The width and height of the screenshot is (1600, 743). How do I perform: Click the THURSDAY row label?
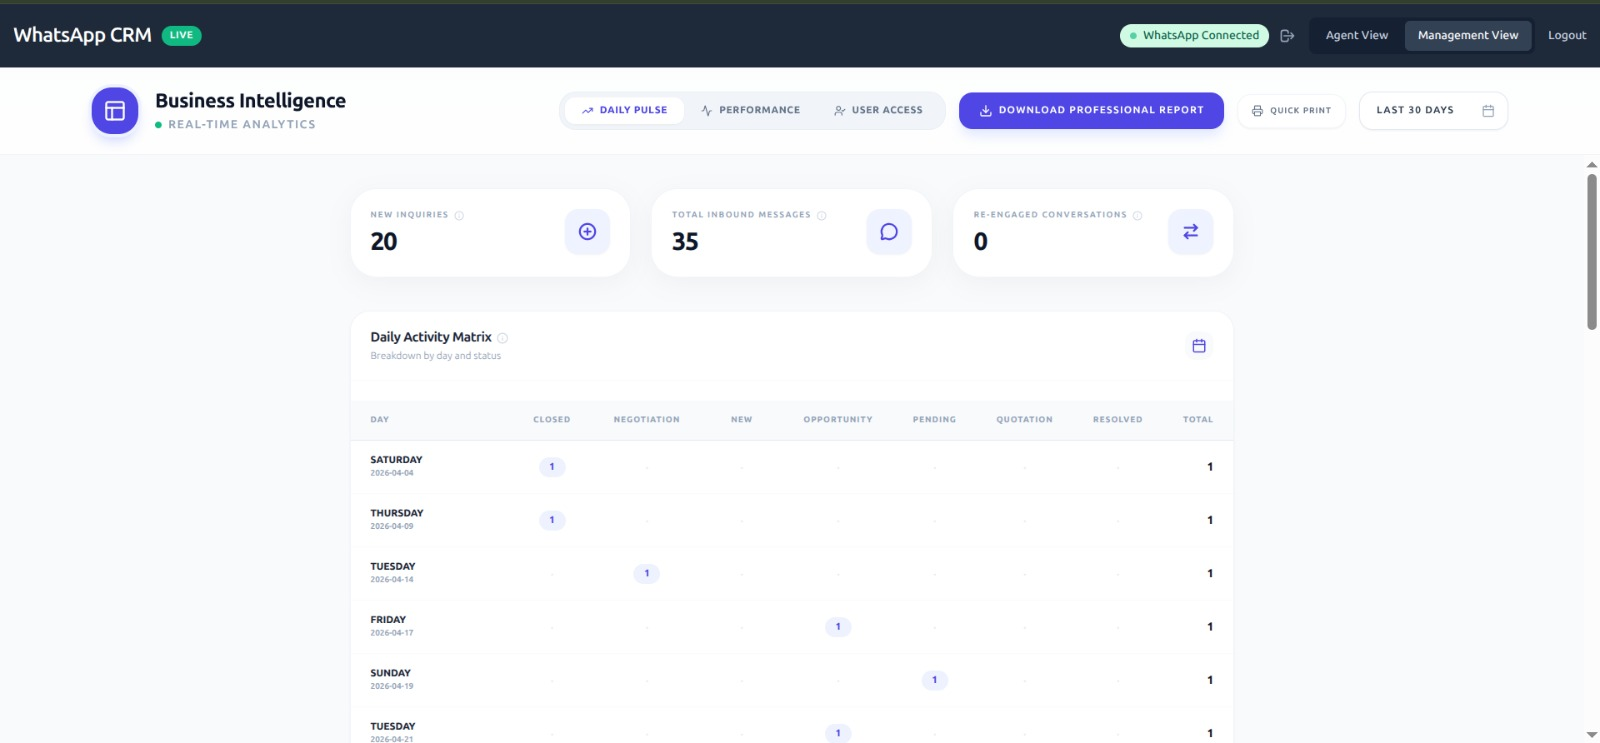click(397, 513)
